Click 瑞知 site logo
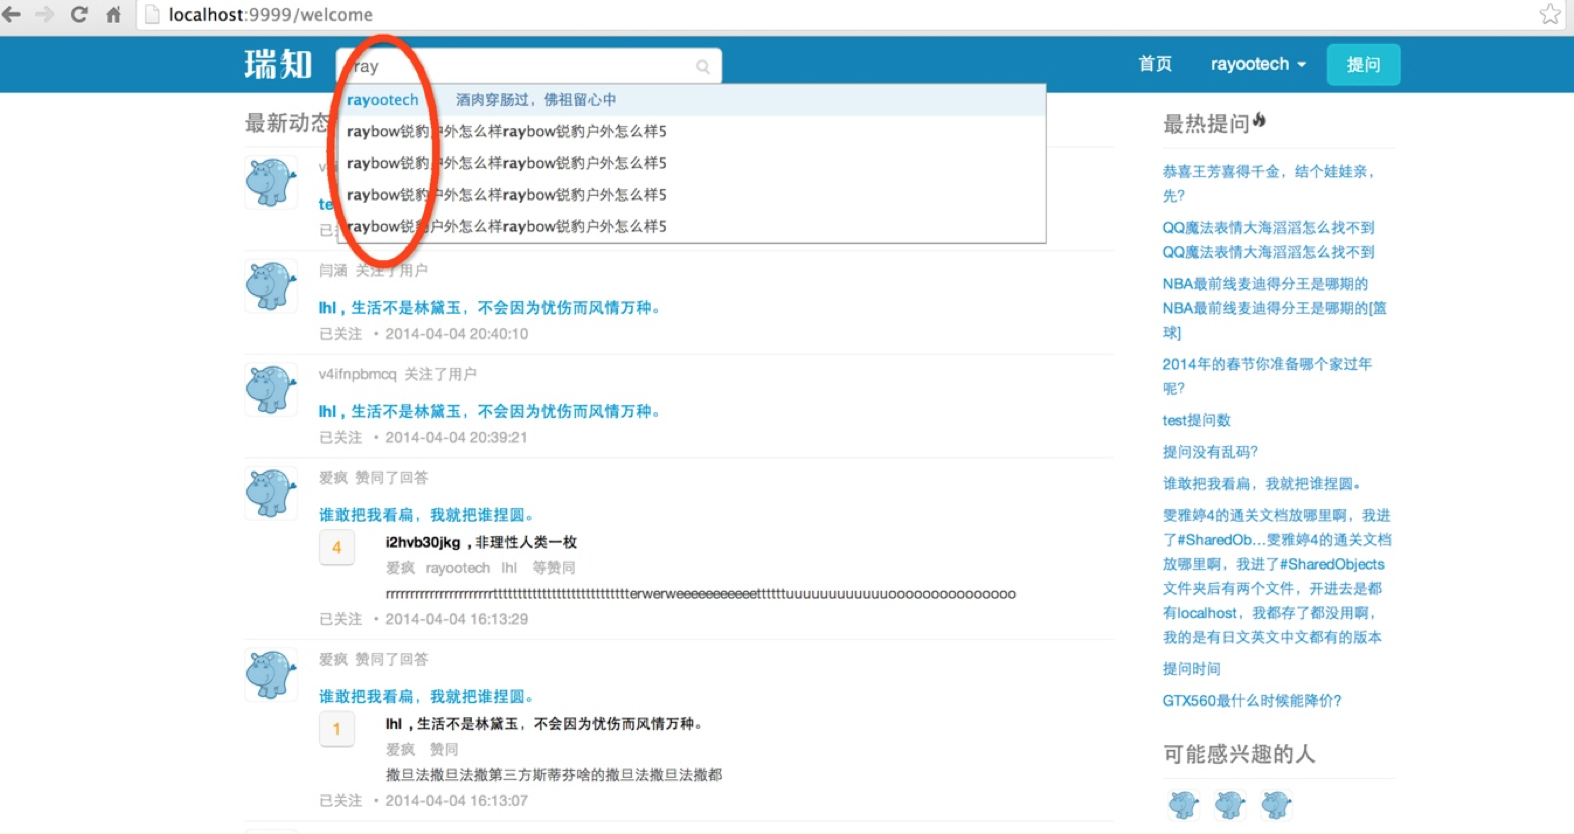Screen dimensions: 1574x834 click(278, 64)
